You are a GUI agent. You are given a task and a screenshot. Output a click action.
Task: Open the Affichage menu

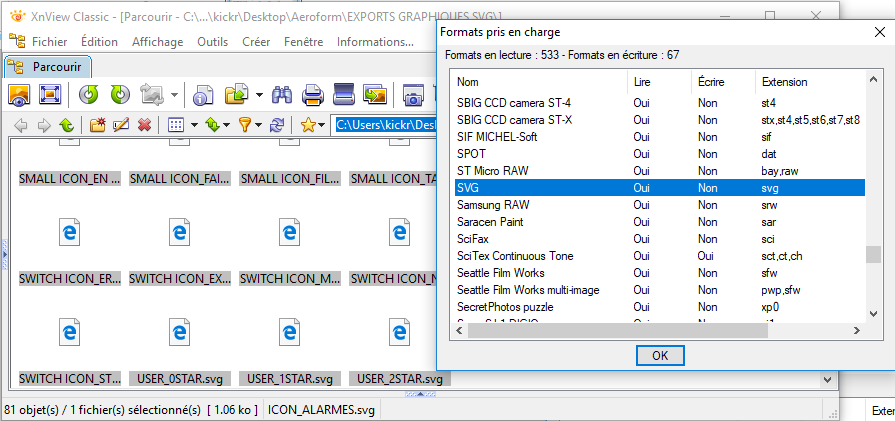[158, 42]
